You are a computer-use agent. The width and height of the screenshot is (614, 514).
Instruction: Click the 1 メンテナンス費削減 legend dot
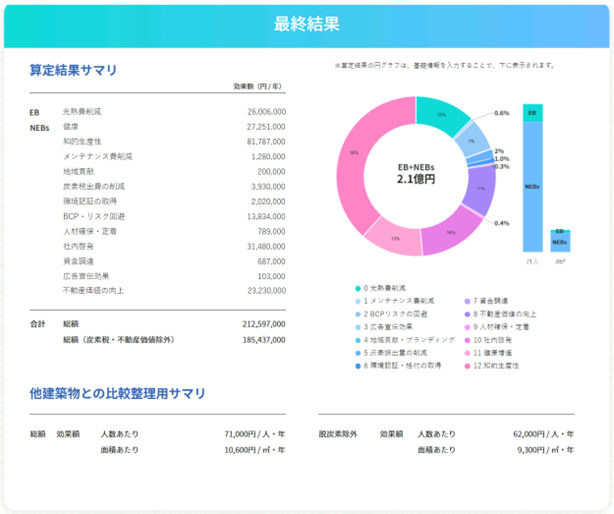tap(358, 301)
